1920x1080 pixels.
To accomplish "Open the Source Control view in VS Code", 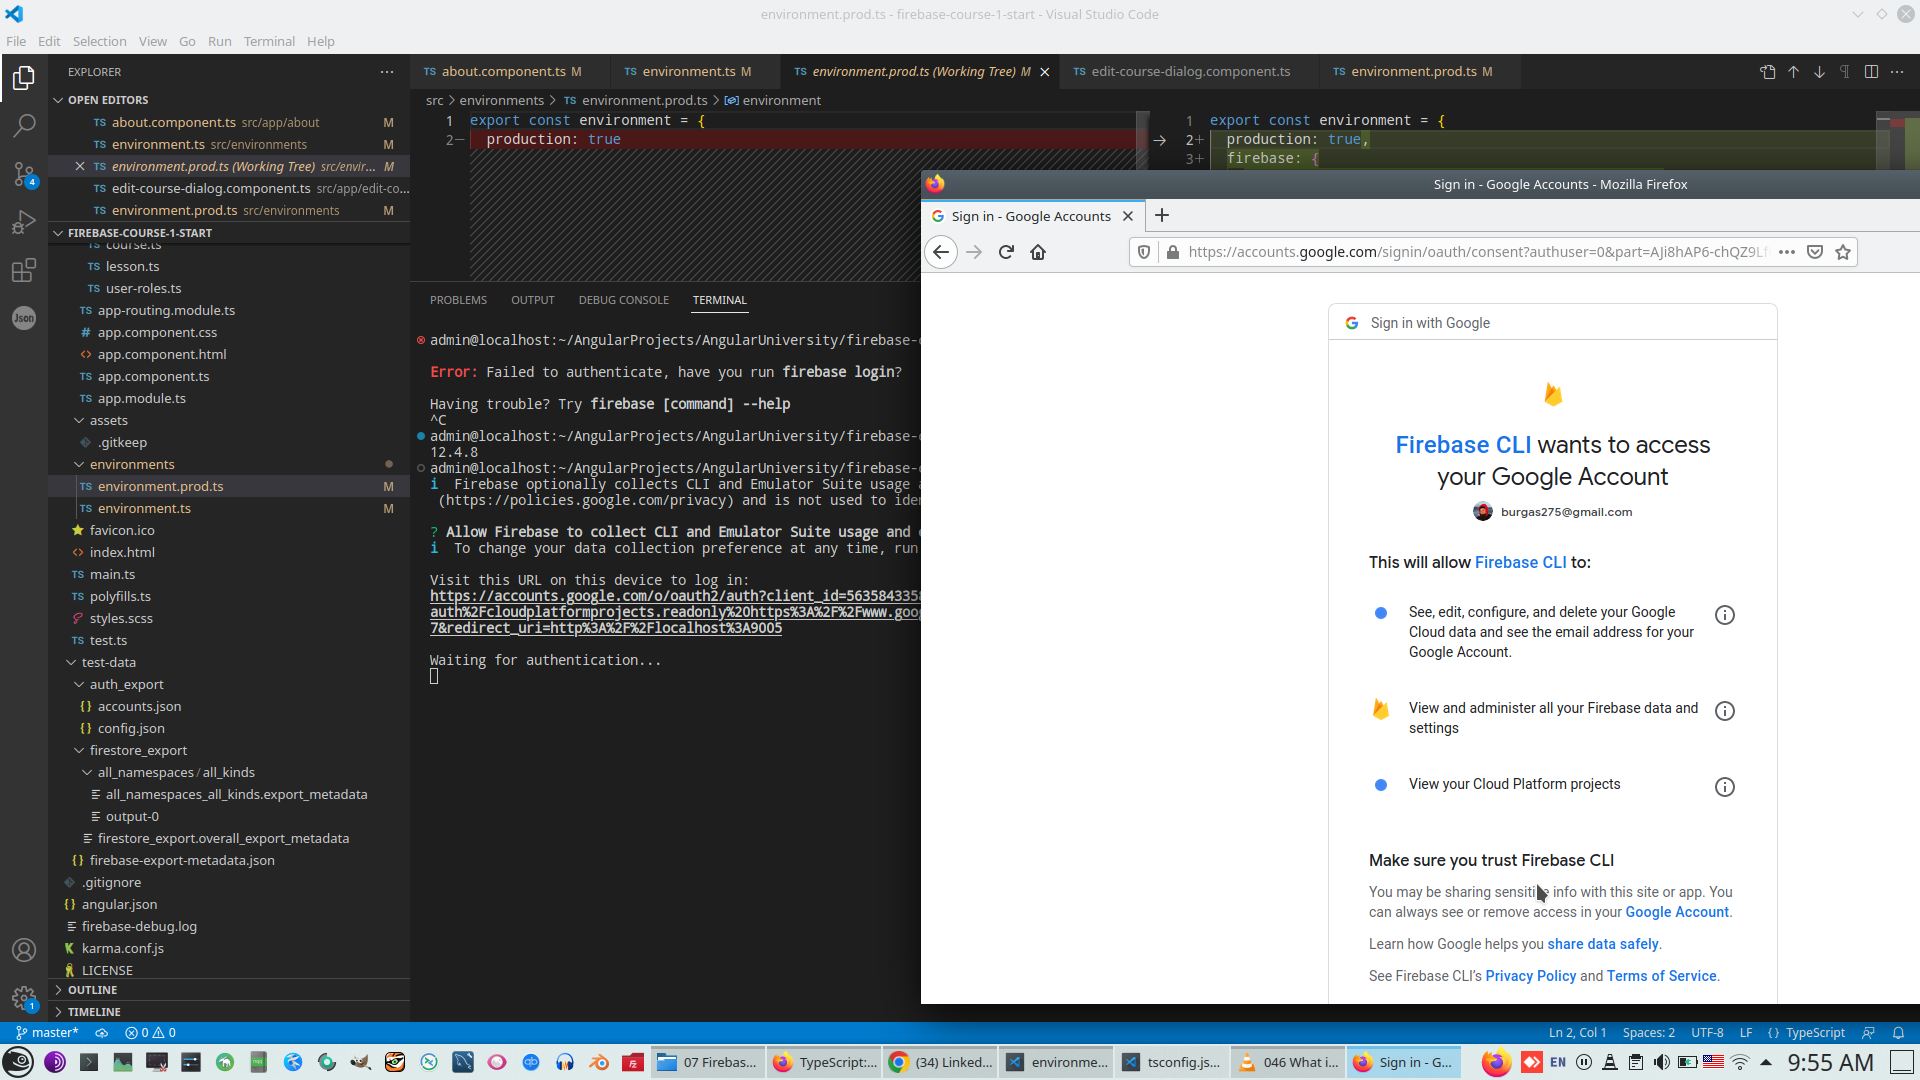I will [x=24, y=174].
